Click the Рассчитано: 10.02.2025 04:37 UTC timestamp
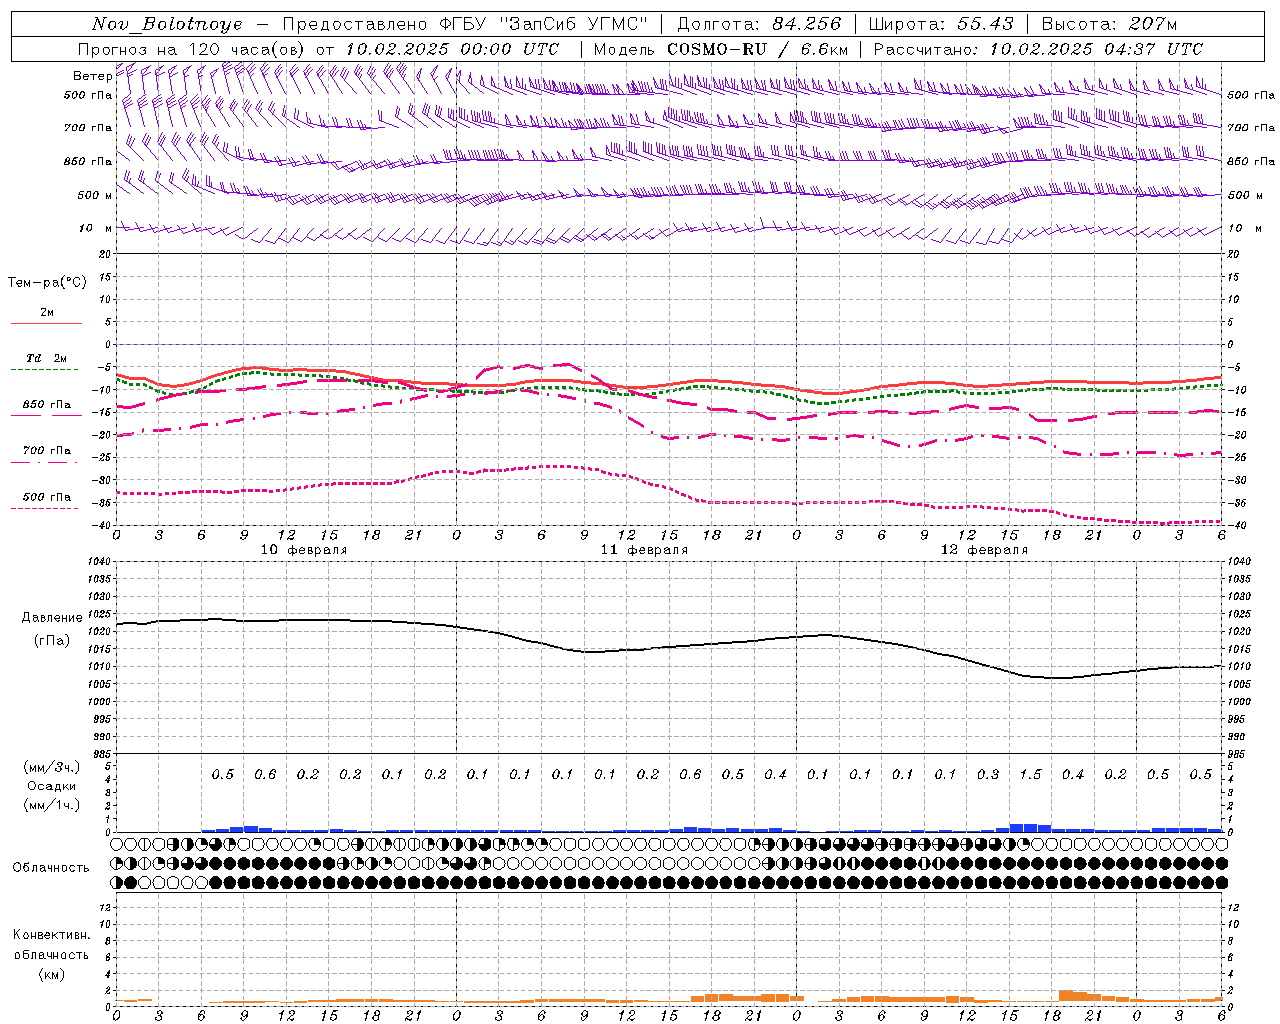The image size is (1280, 1024). tap(1038, 49)
